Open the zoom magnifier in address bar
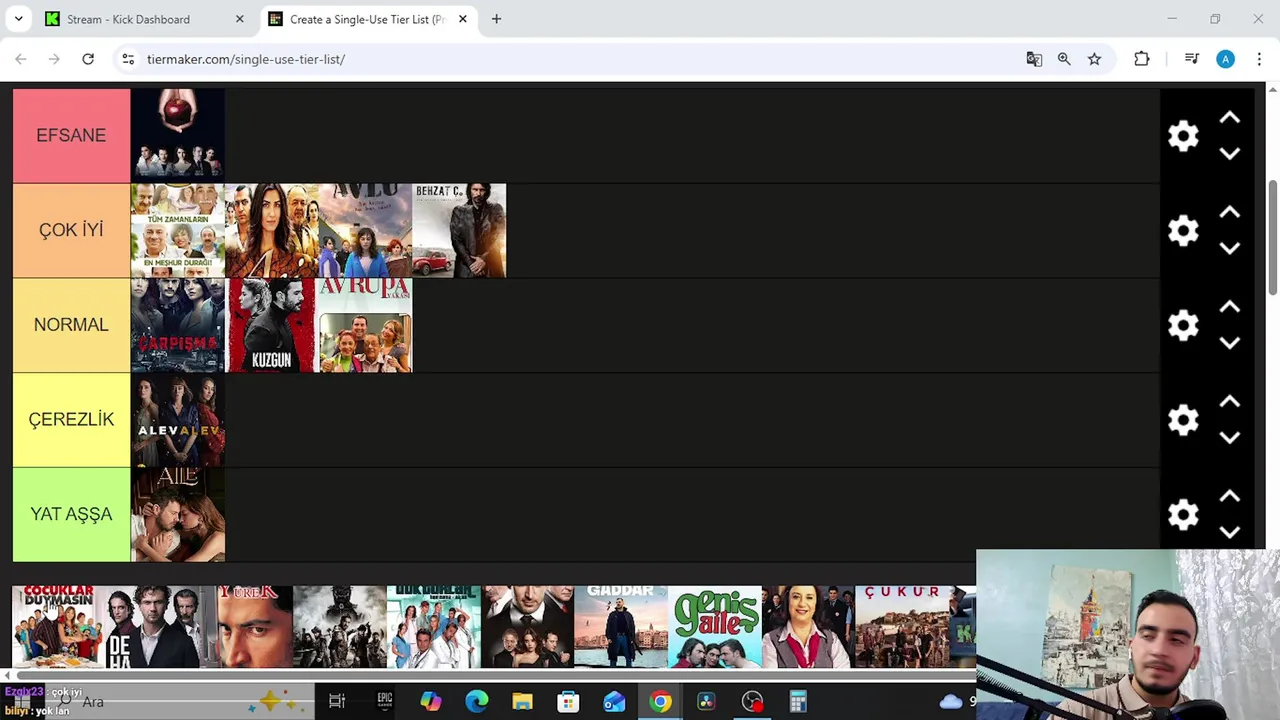1280x720 pixels. click(x=1064, y=59)
